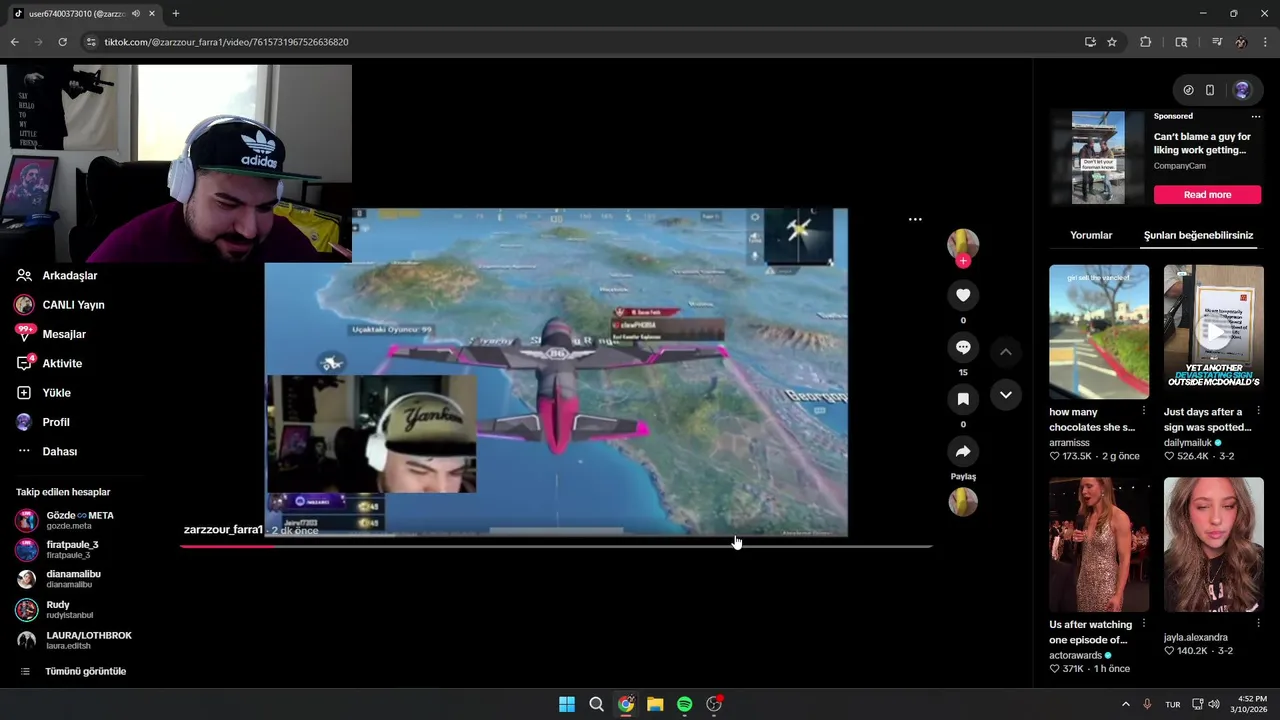Share the video using the Paylaş arrow

pos(963,451)
